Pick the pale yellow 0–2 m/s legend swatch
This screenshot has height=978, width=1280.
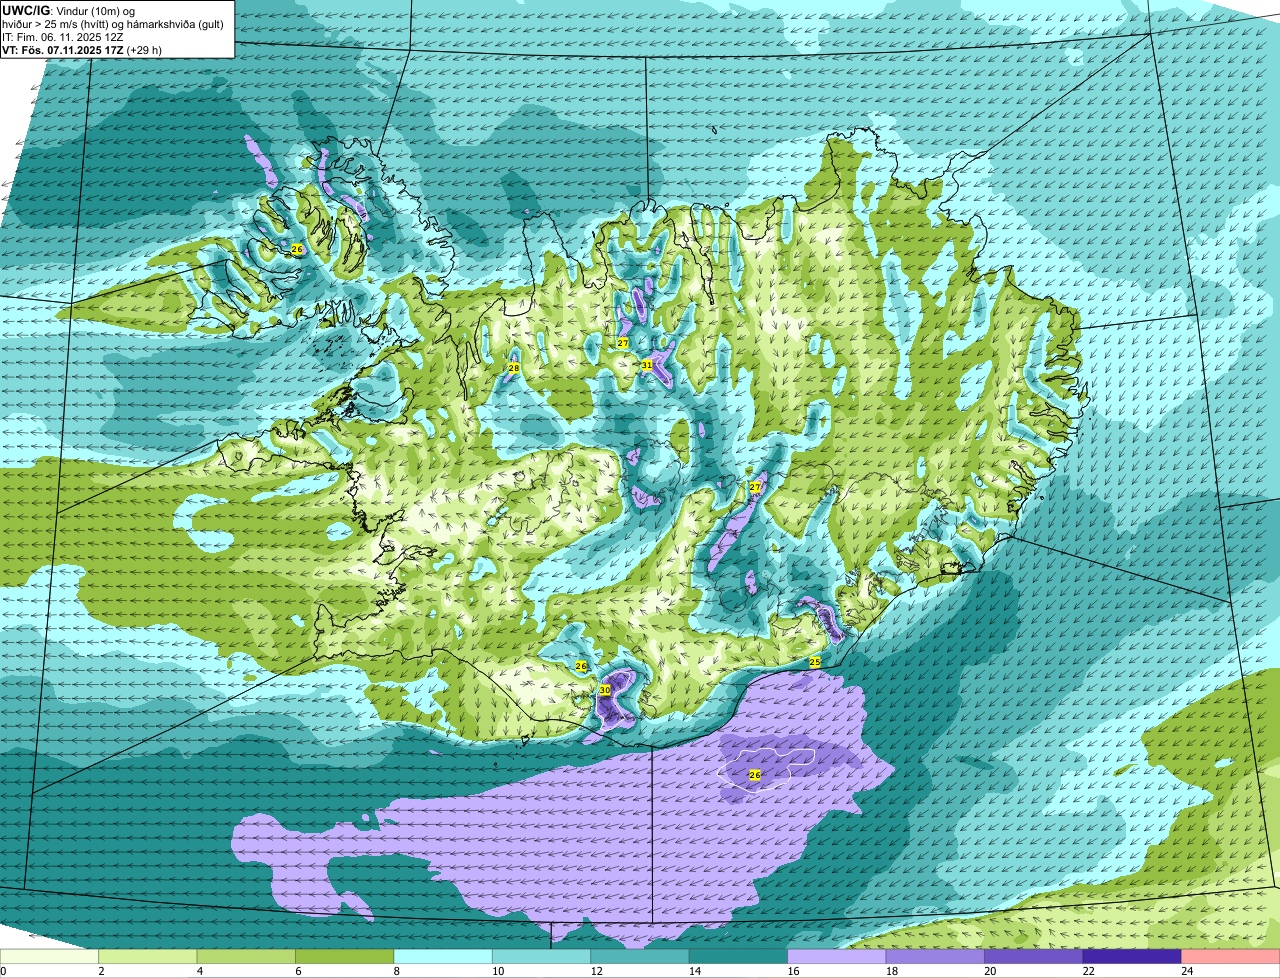[x=50, y=957]
